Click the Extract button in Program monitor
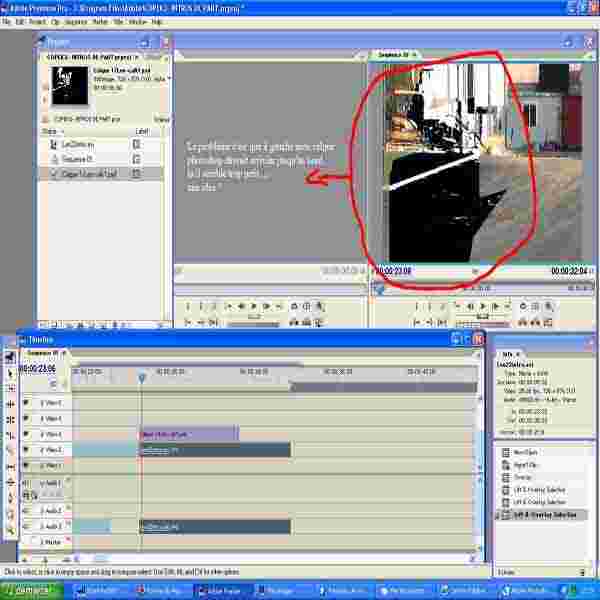The image size is (600, 600). click(x=535, y=323)
